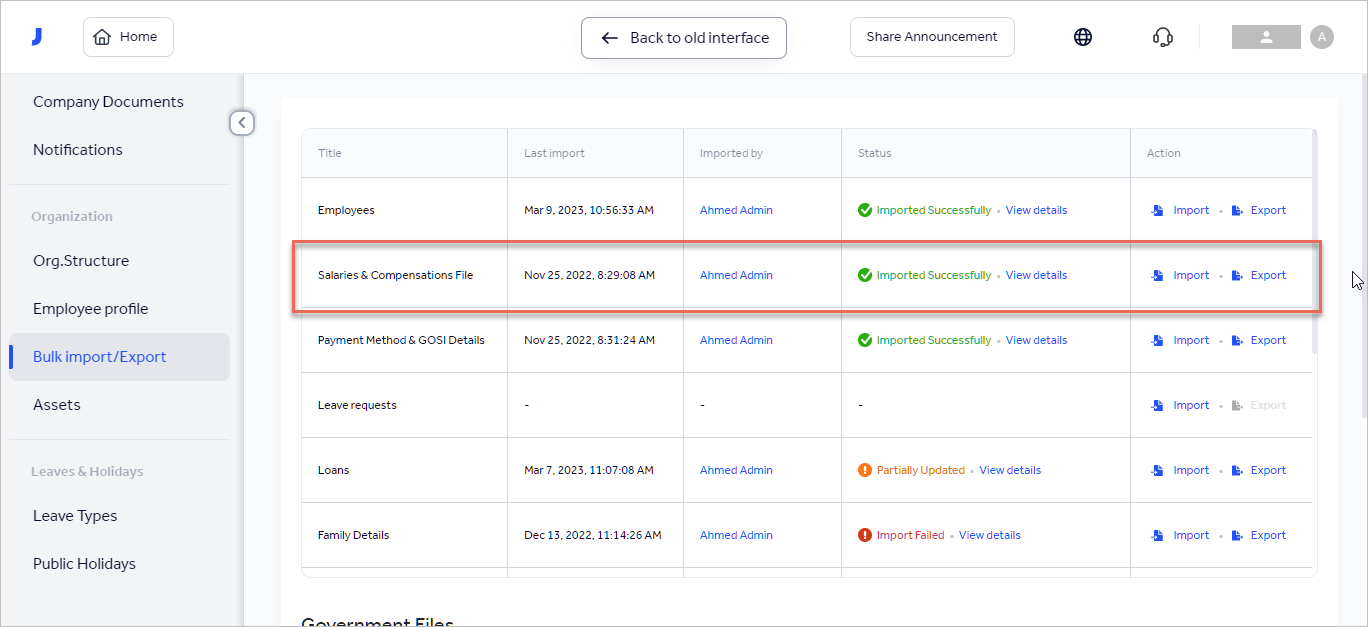The width and height of the screenshot is (1368, 627).
Task: Click the Export icon in the Loans row
Action: (1237, 470)
